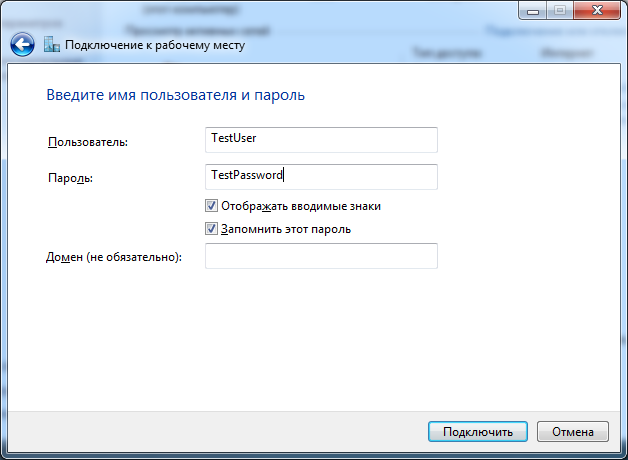The width and height of the screenshot is (628, 460).
Task: Focus the username field containing TestUser
Action: pyautogui.click(x=320, y=139)
